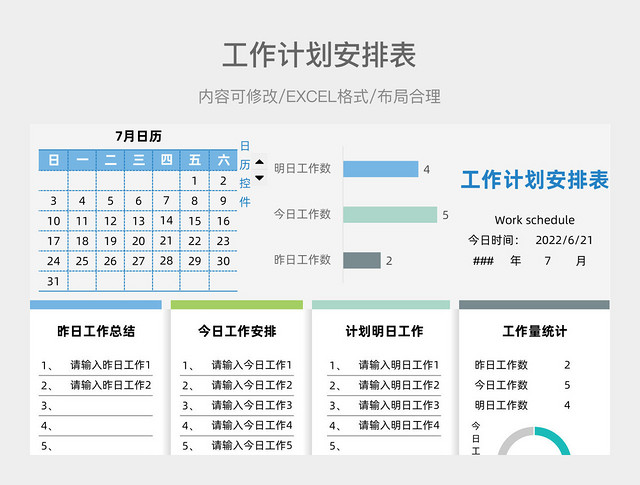Select day 1 in the July calendar
The height and width of the screenshot is (485, 640).
coord(194,180)
